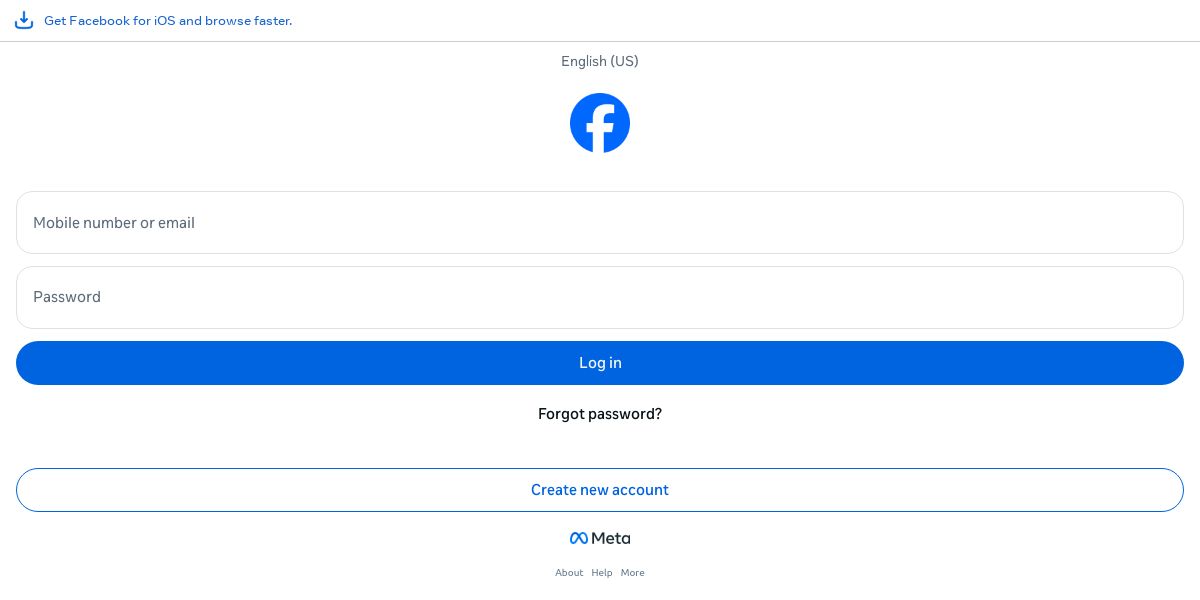The height and width of the screenshot is (600, 1200).
Task: Focus the Mobile number or email field
Action: pos(600,222)
